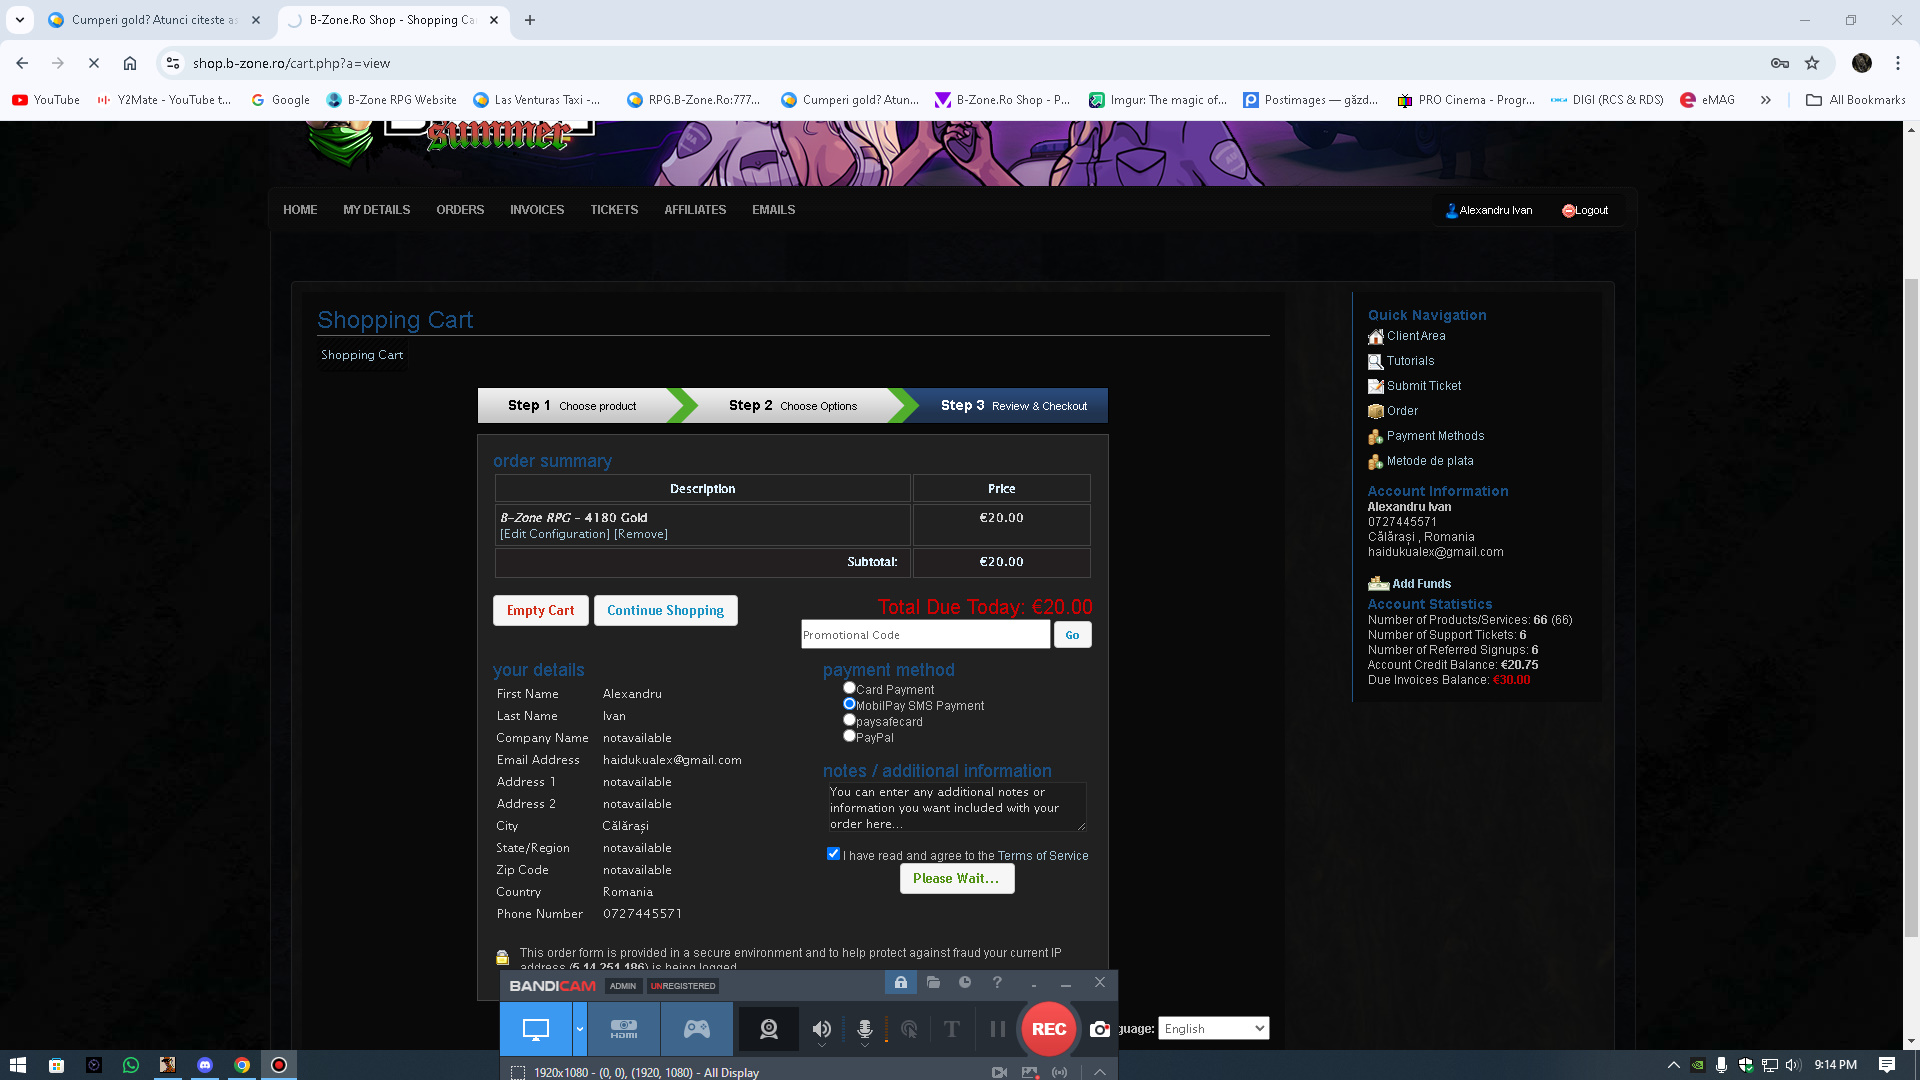This screenshot has width=1920, height=1080.
Task: Open the AFFILIATES menu item
Action: click(x=695, y=210)
